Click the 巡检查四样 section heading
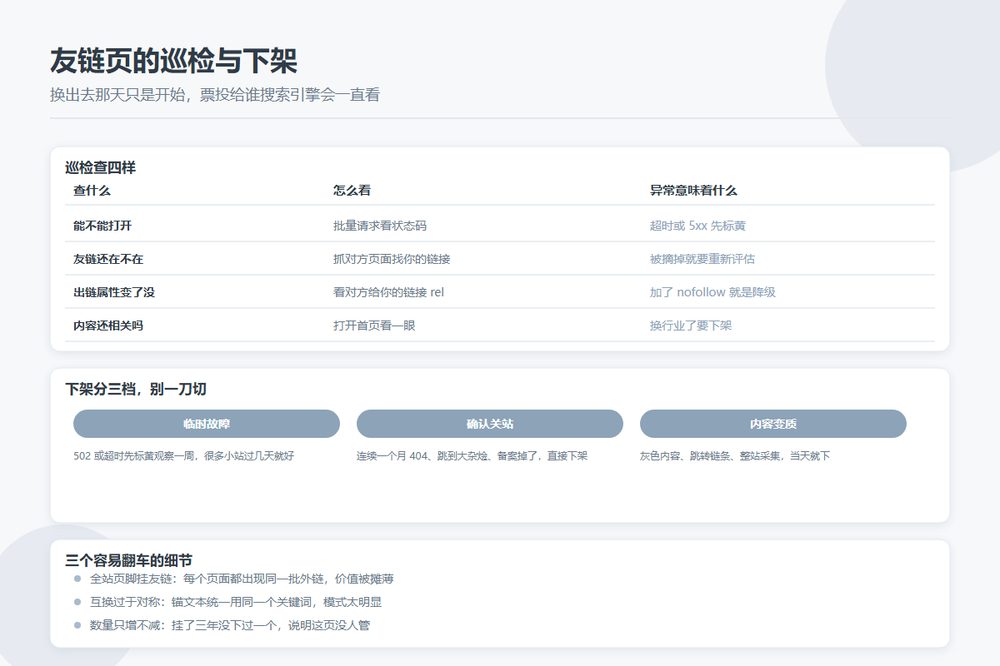This screenshot has height=666, width=1000. click(100, 167)
